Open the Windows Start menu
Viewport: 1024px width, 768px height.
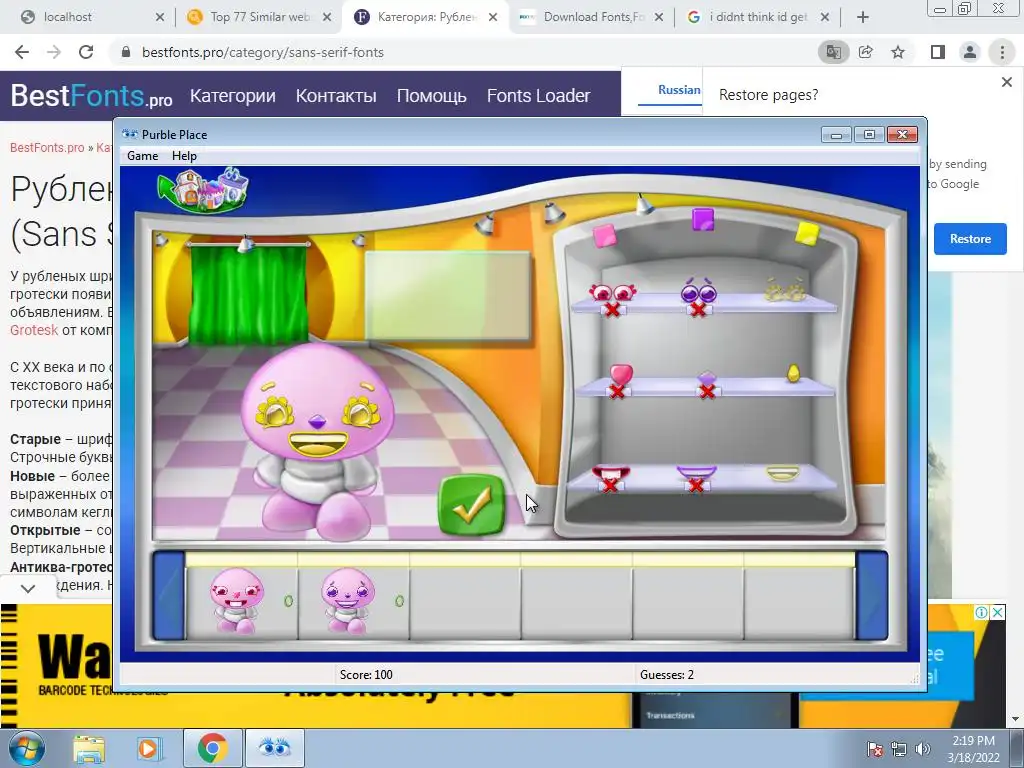26,748
